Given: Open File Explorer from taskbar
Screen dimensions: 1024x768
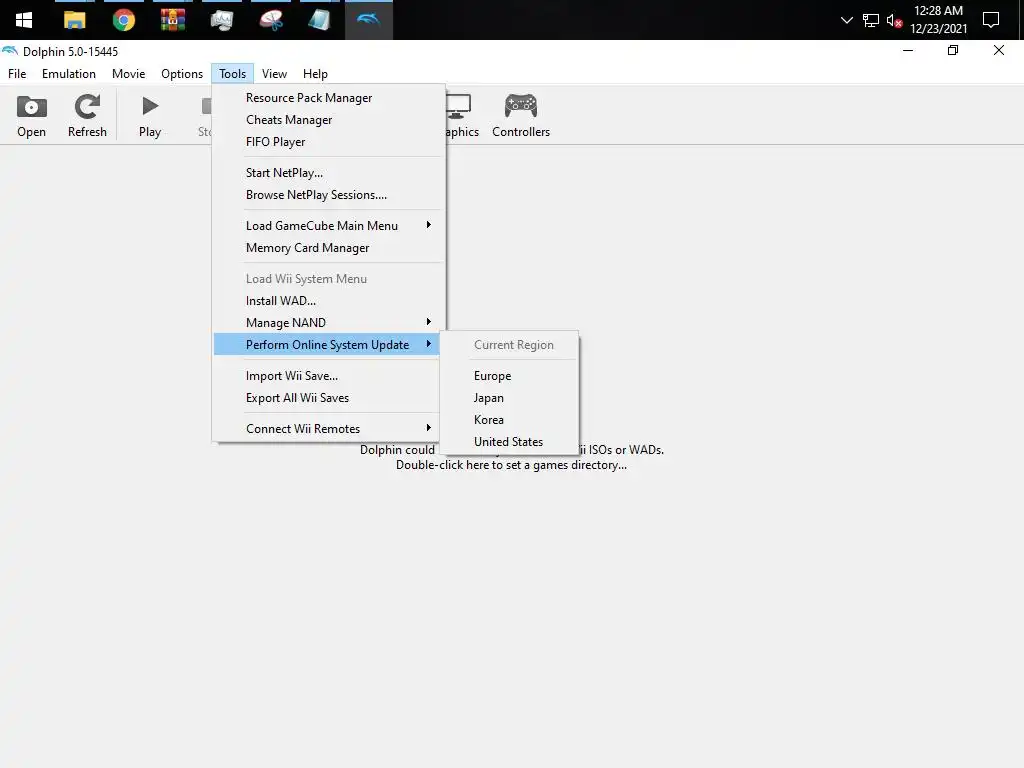Looking at the screenshot, I should (74, 20).
